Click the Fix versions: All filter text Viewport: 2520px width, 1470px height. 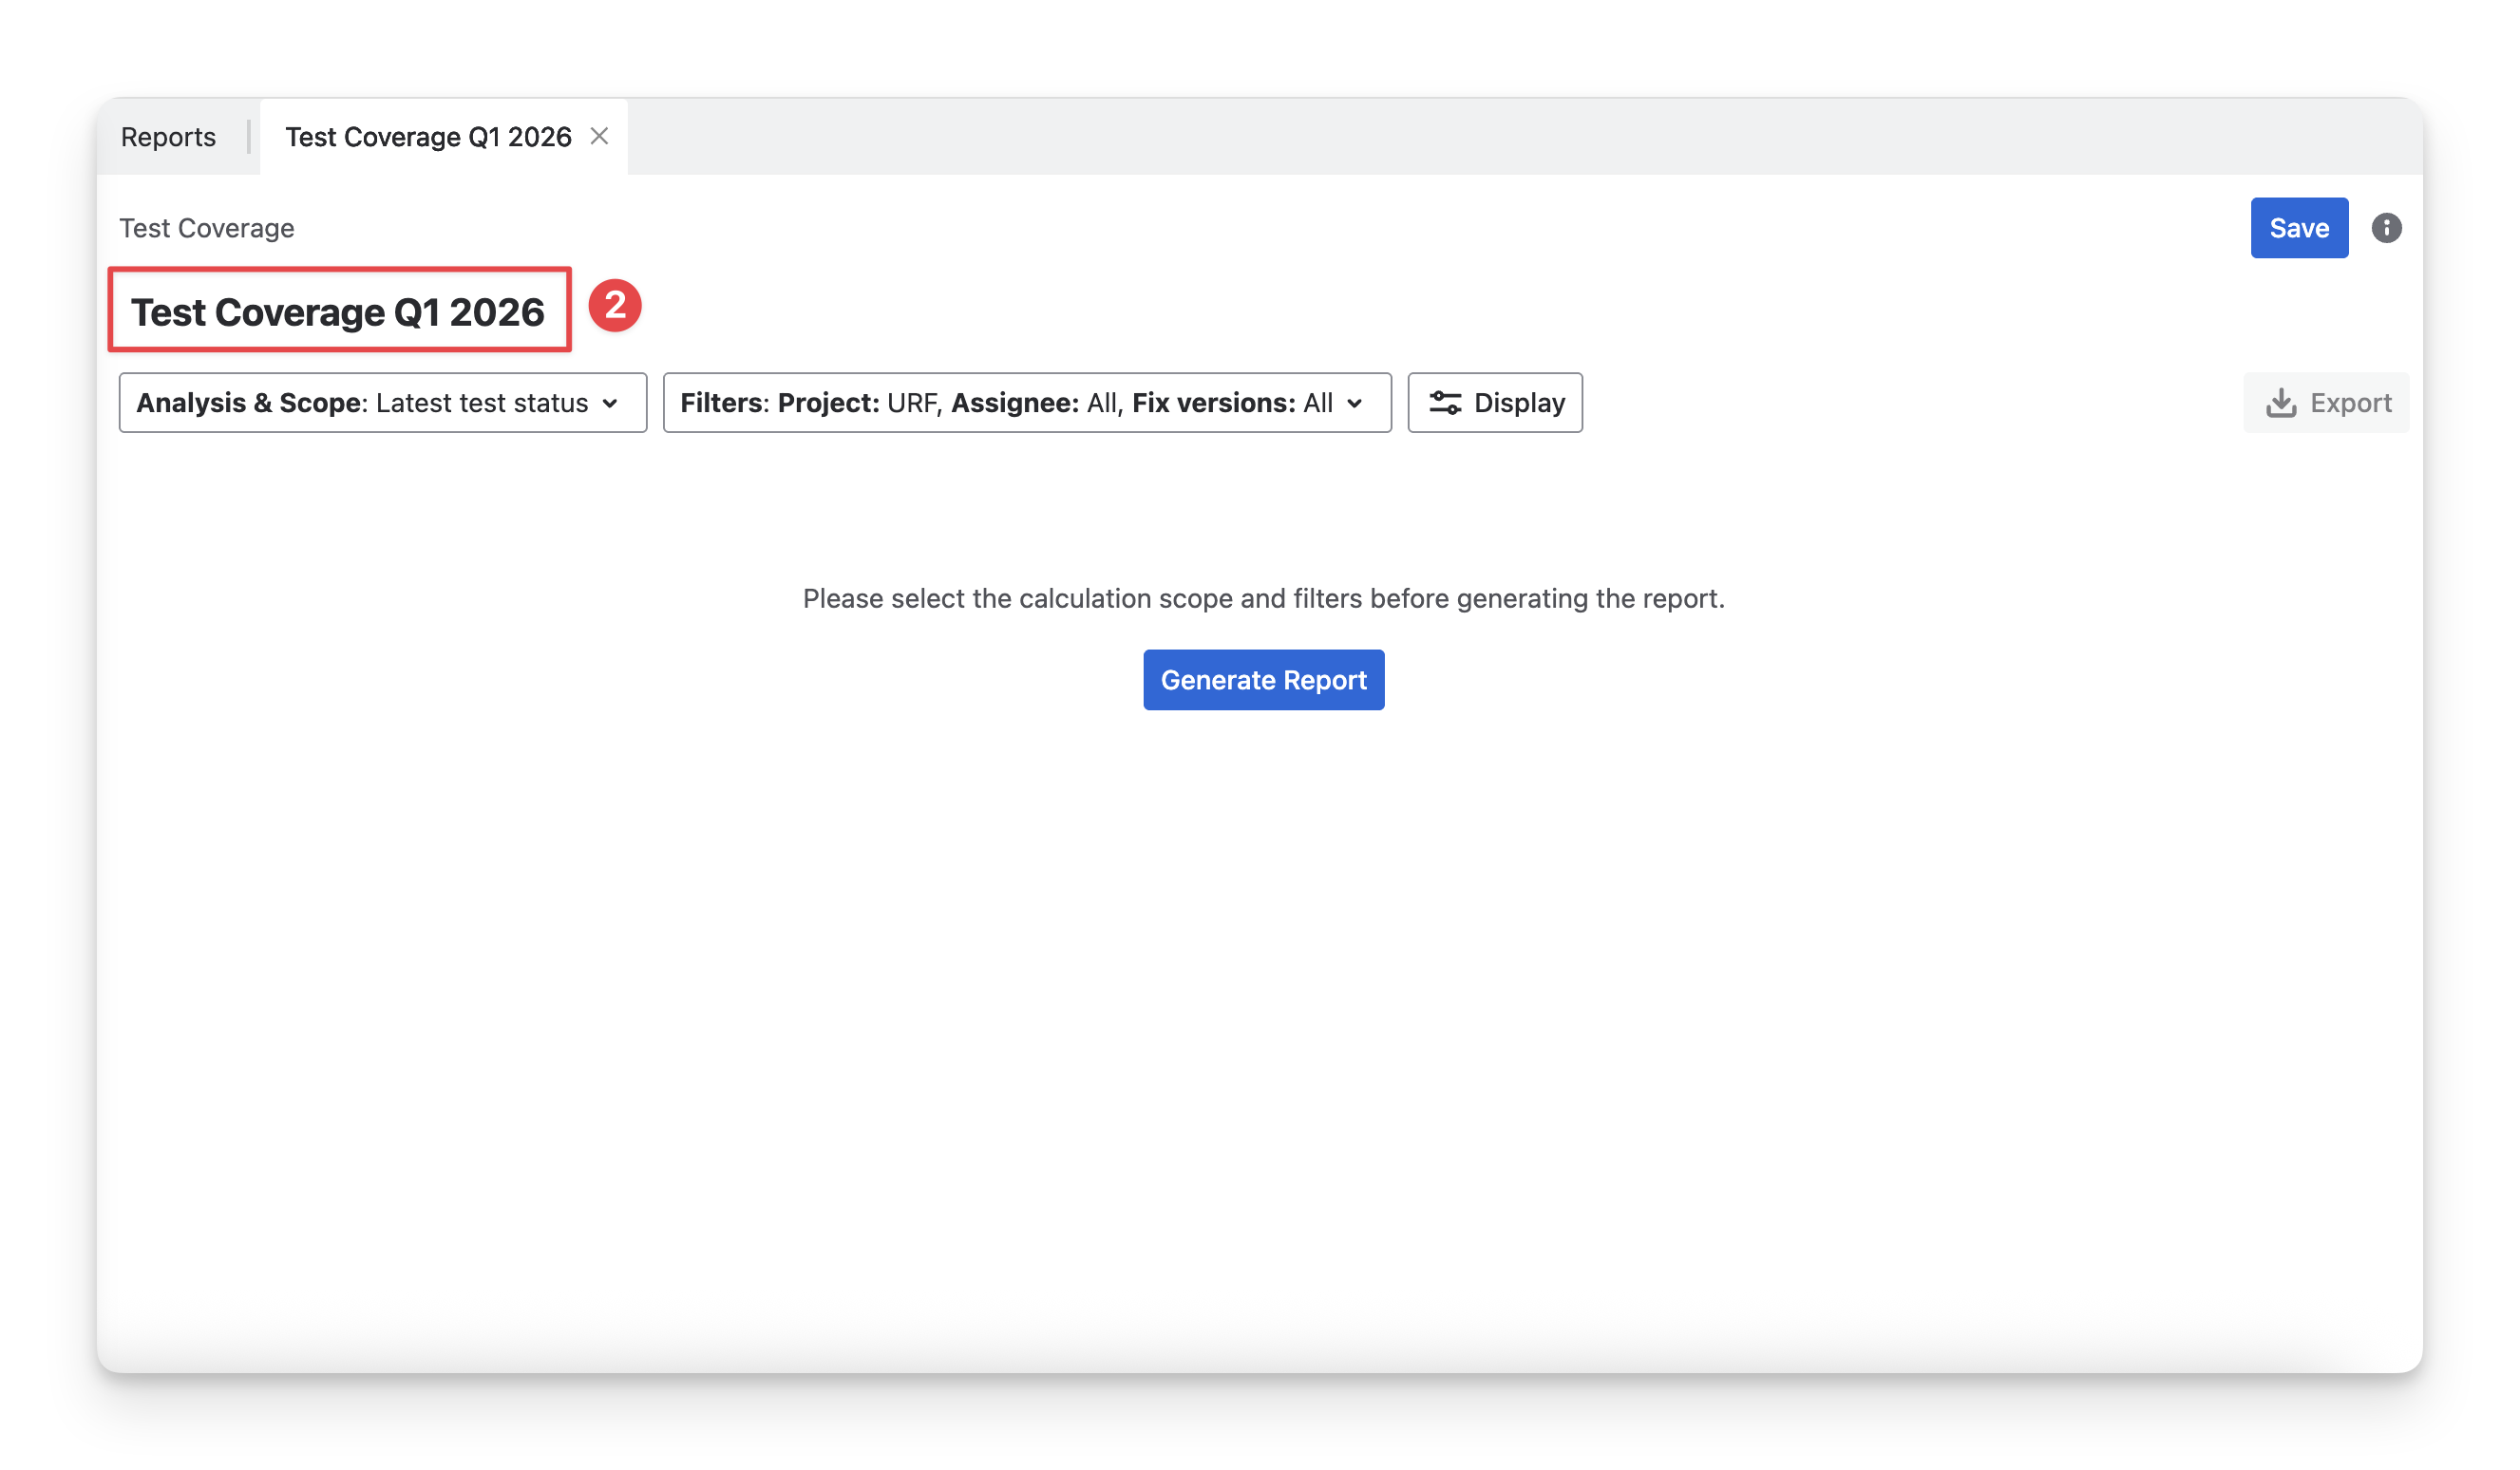(x=1232, y=403)
